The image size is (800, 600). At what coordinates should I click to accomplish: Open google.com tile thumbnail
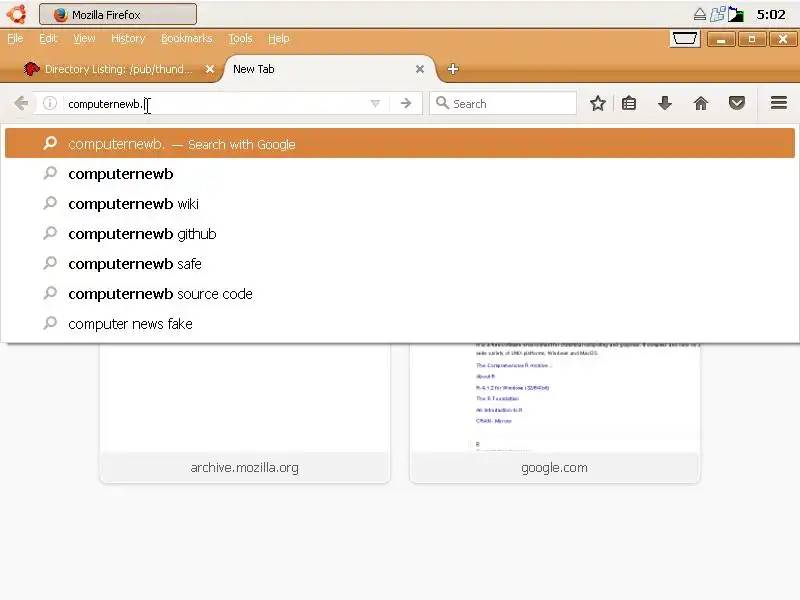[555, 398]
